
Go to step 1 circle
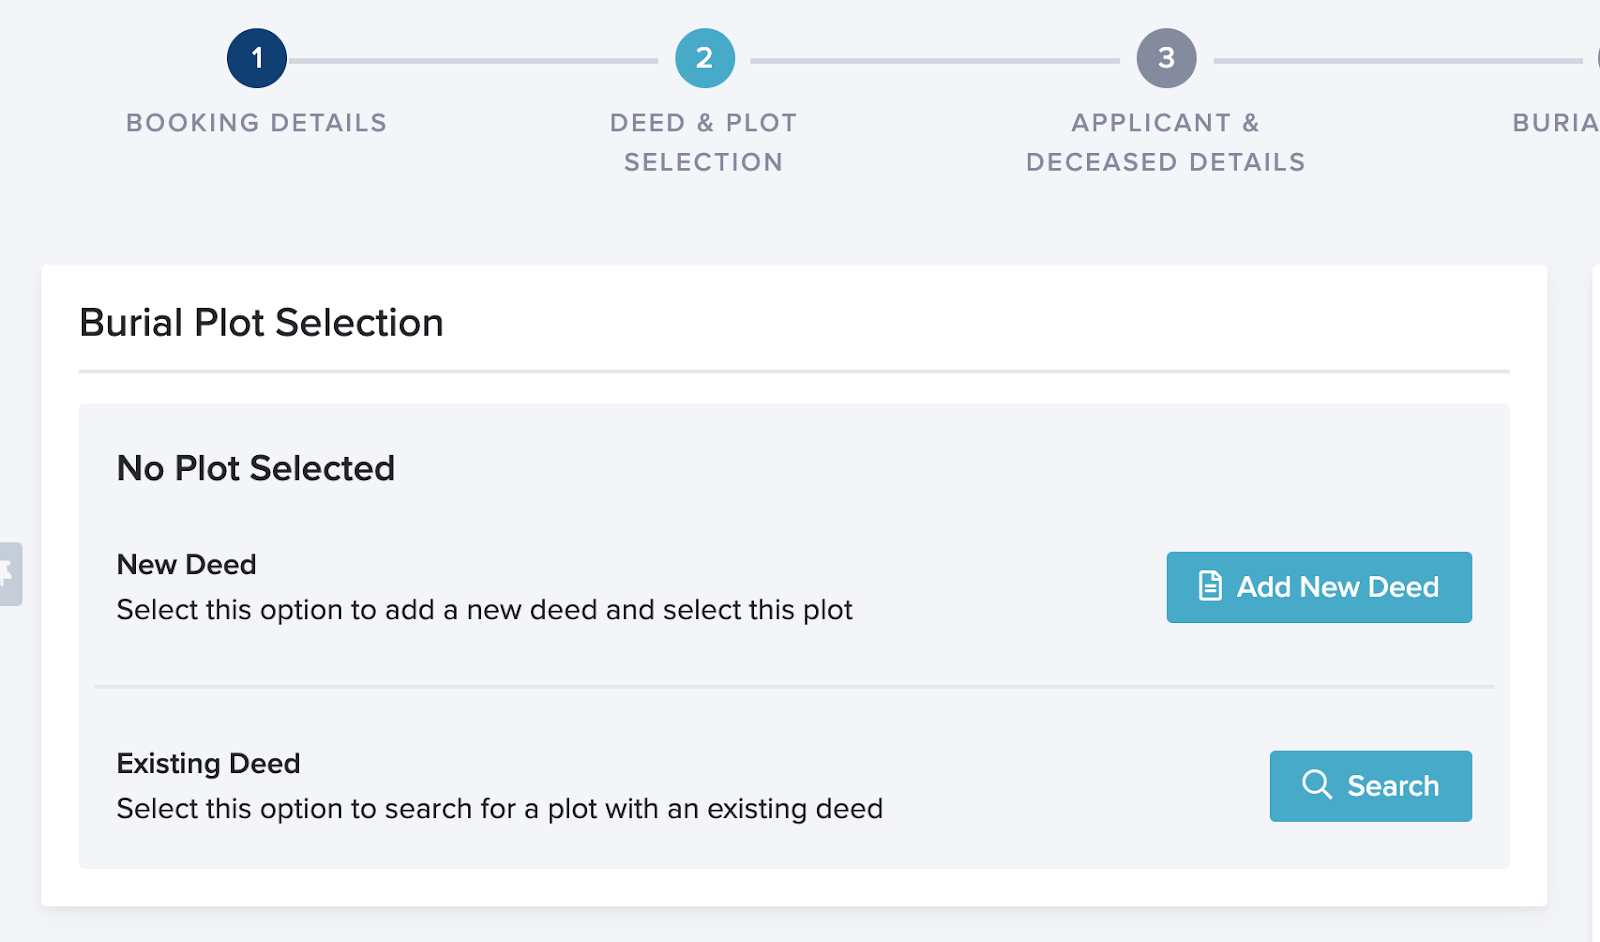pos(257,59)
